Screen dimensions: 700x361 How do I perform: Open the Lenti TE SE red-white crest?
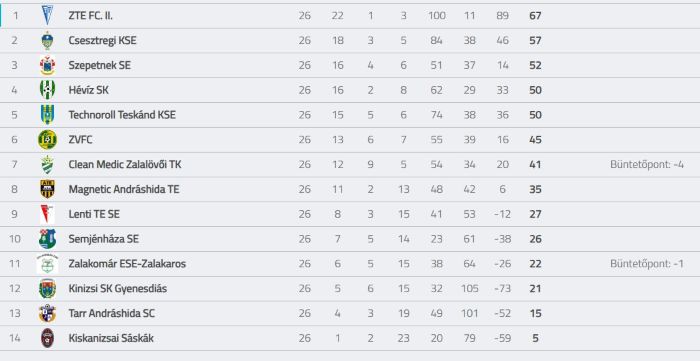(x=47, y=214)
